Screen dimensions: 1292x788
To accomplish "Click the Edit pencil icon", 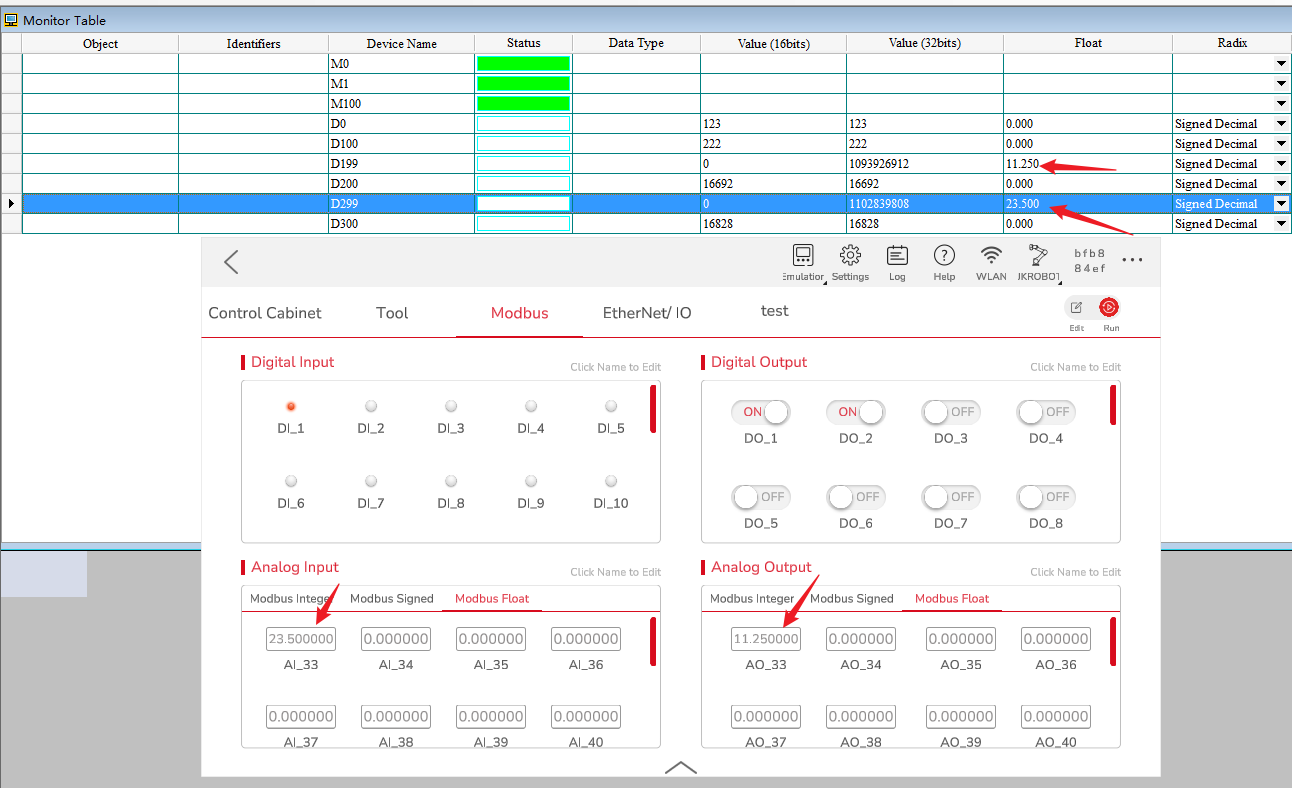I will (1077, 308).
